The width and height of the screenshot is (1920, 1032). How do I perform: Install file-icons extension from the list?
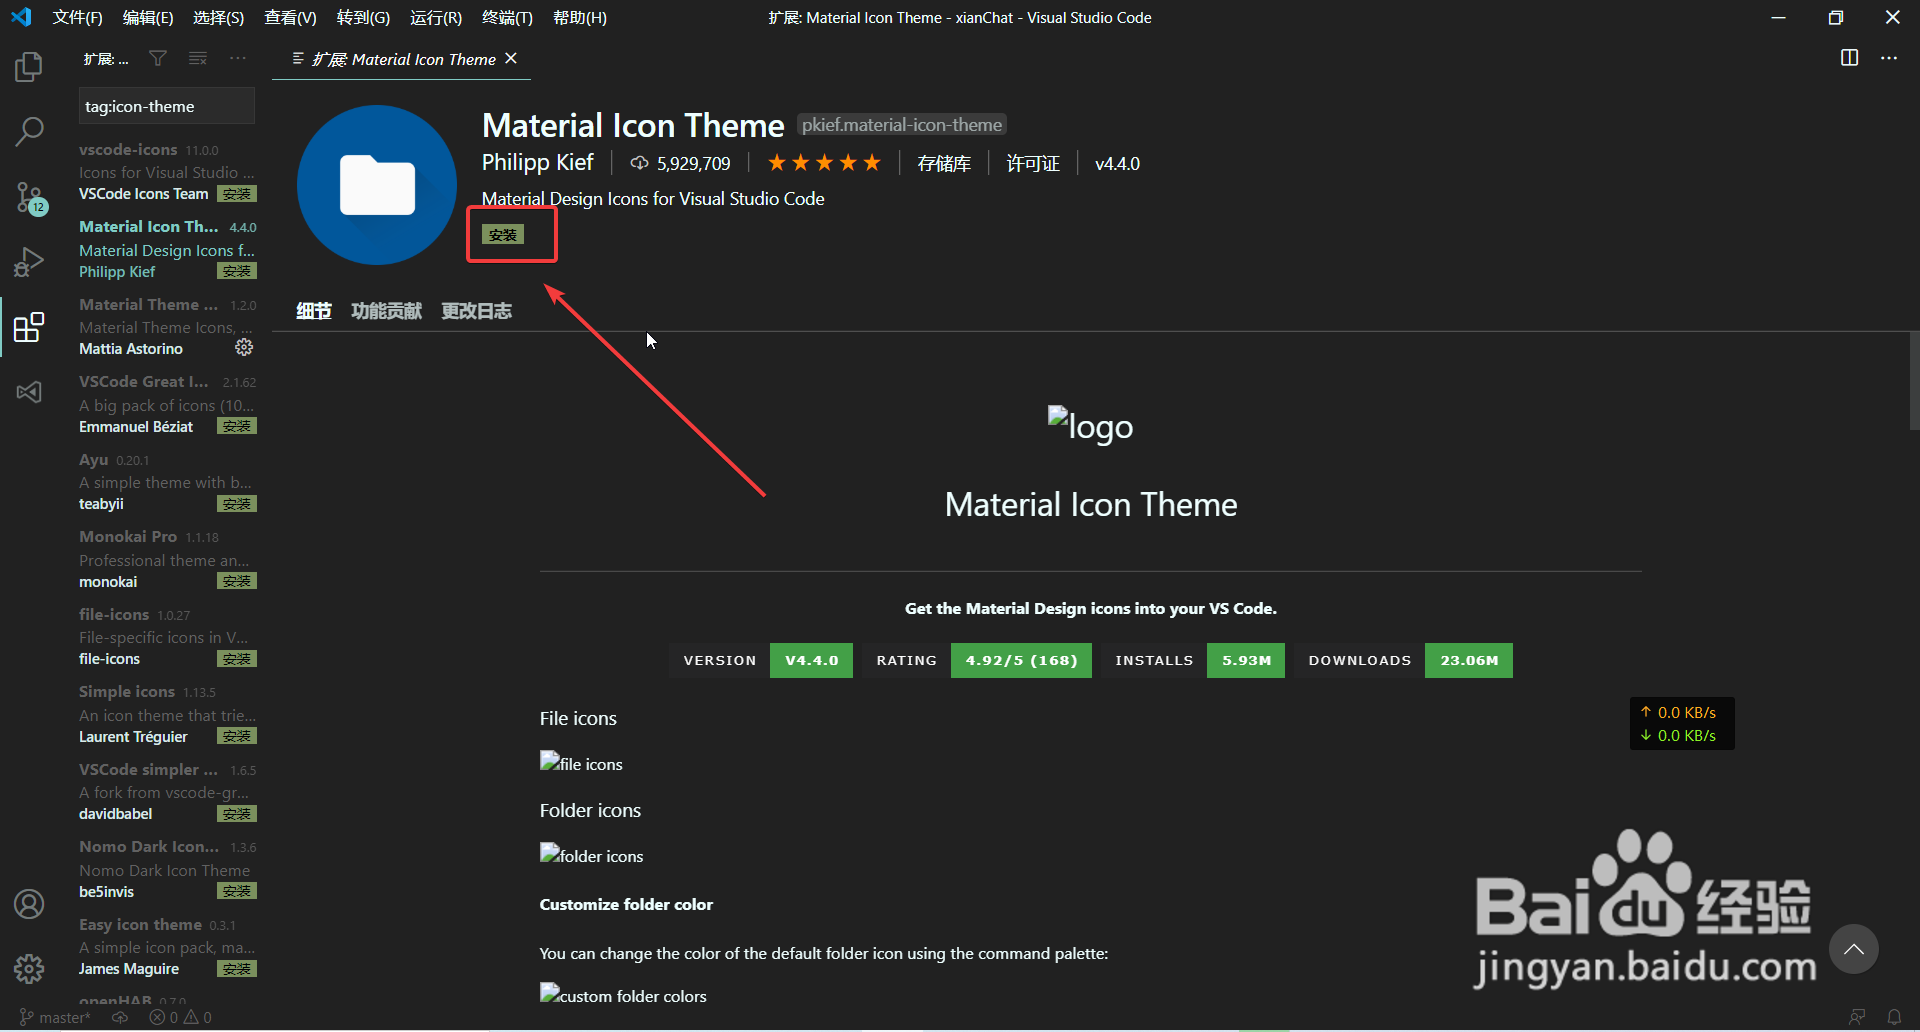pos(237,659)
